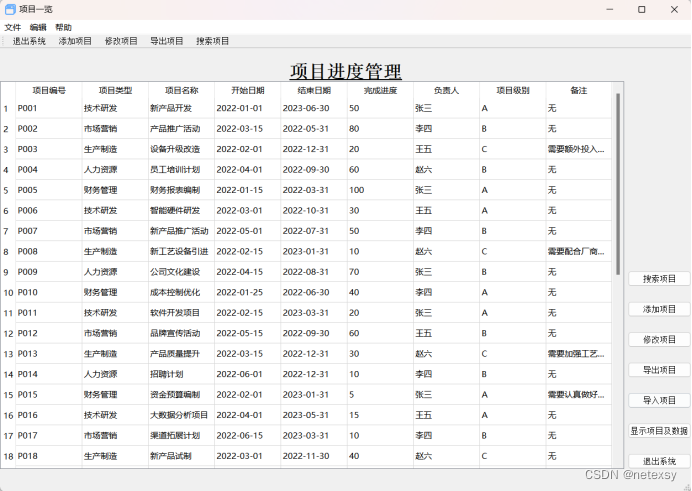Click the 需要配合厂商... remark cell
692x491 pixels.
tap(579, 251)
